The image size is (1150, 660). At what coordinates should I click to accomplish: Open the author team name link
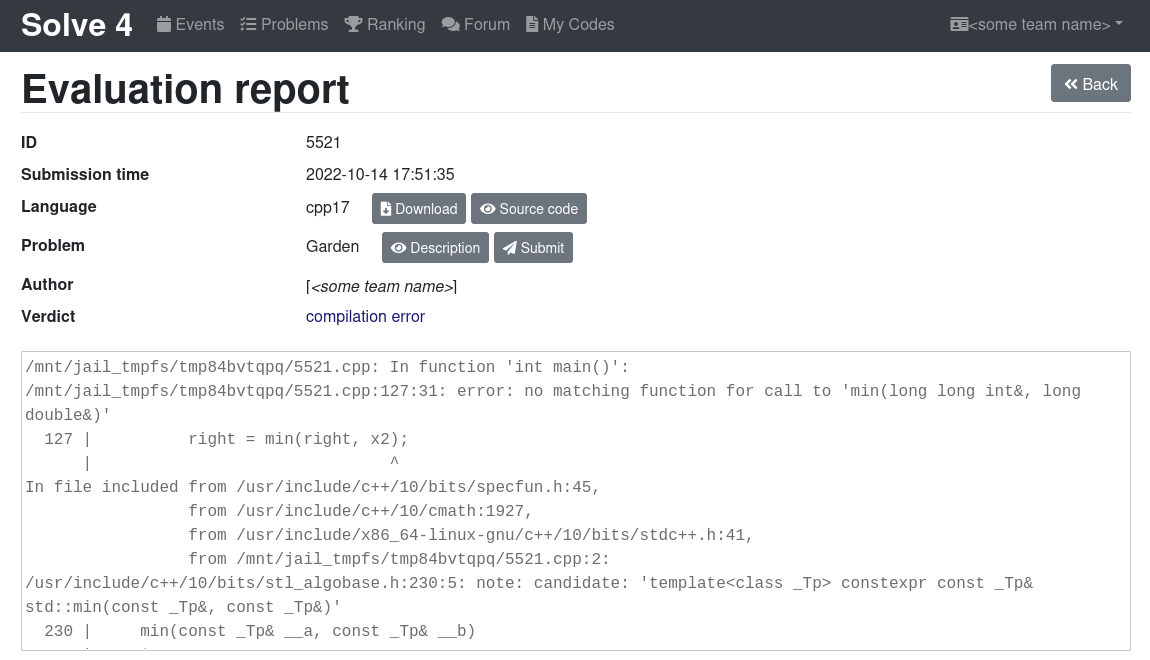(381, 287)
